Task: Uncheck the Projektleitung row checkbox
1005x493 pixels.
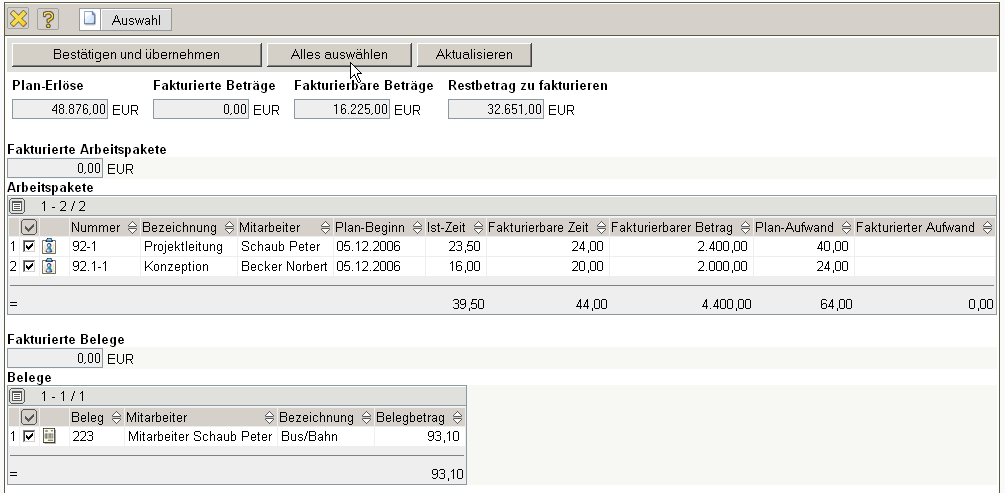Action: (x=29, y=246)
